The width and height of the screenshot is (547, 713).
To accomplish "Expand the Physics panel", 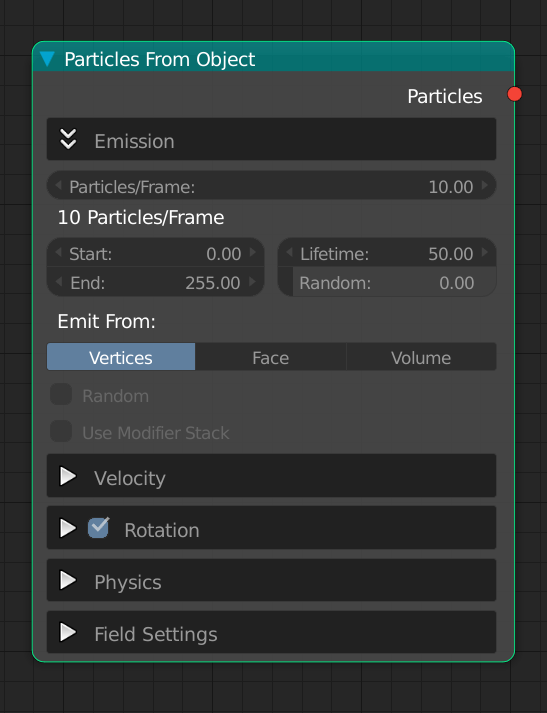I will coord(68,580).
